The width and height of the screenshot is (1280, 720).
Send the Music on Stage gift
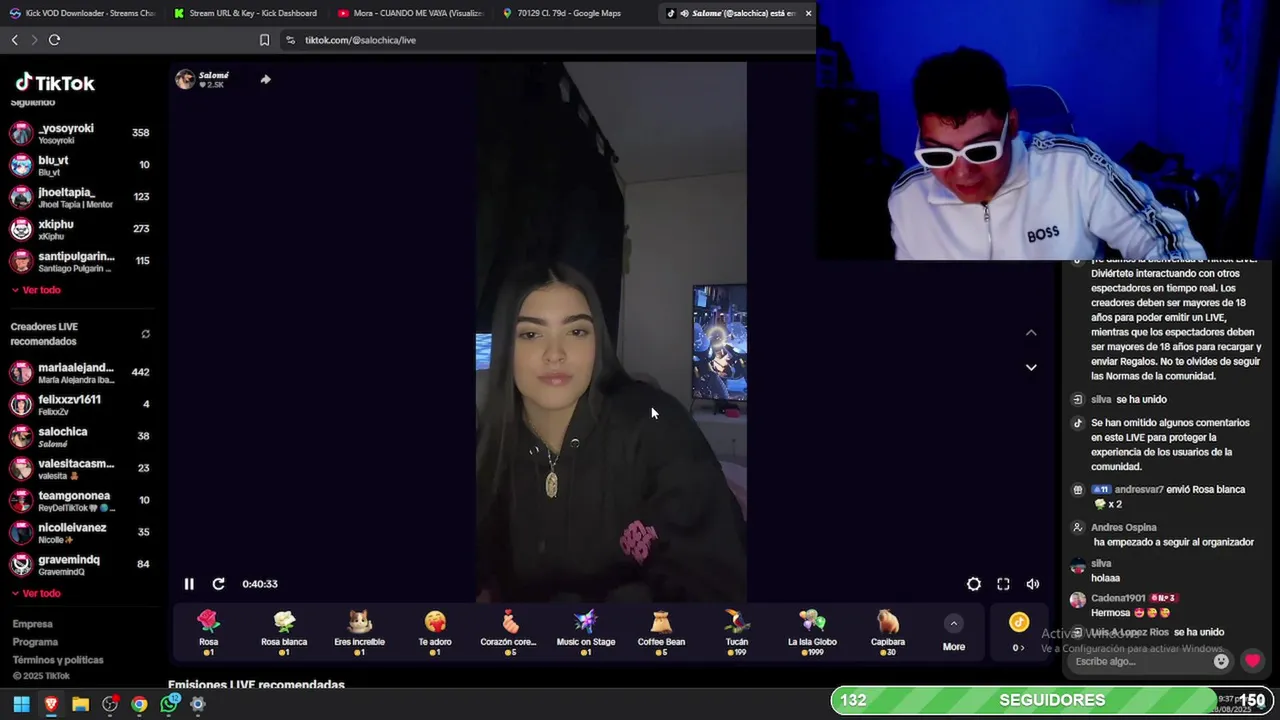coord(586,633)
